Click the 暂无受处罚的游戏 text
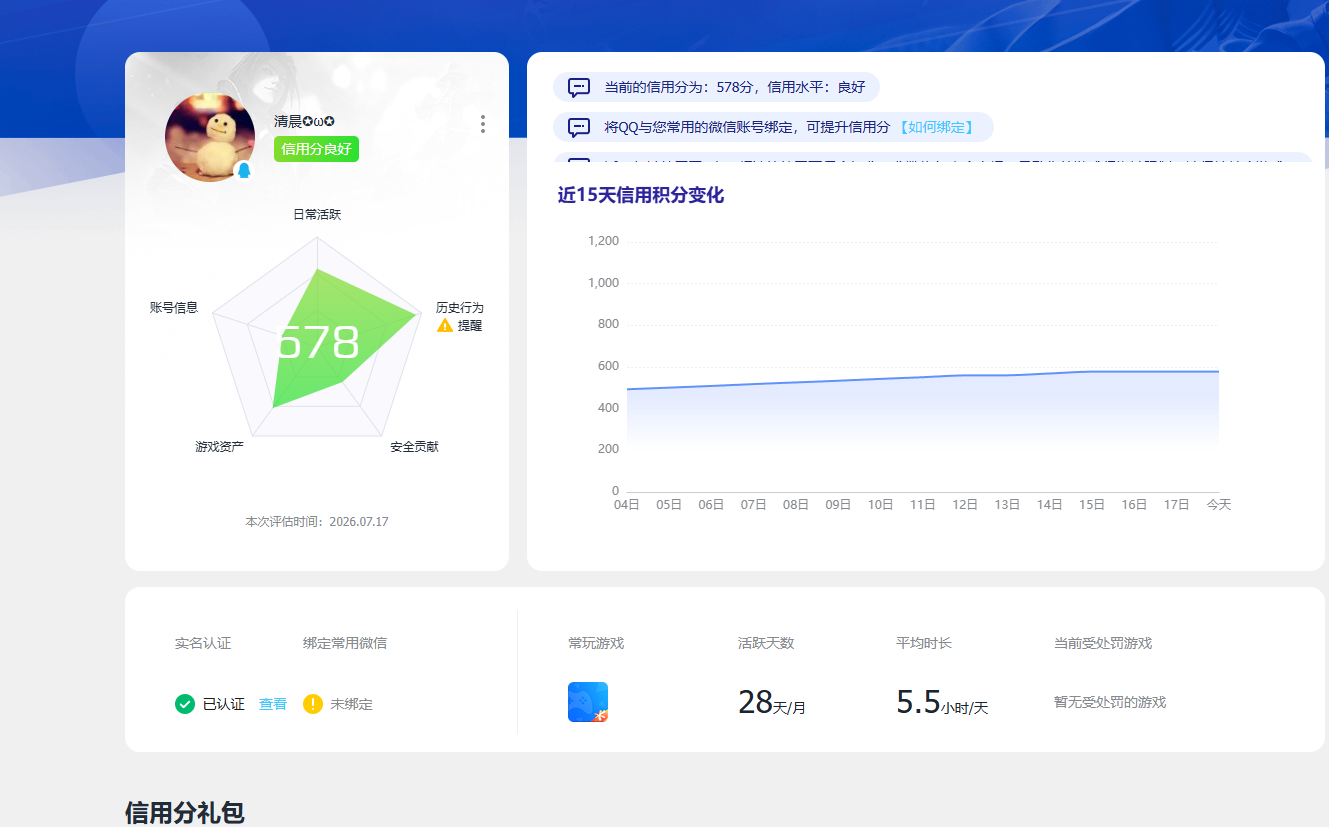 click(x=1110, y=702)
